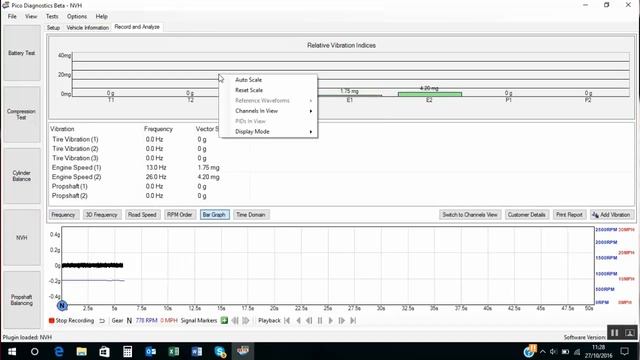Click the Pico Diagnostics taskbar icon
The image size is (640, 360).
[x=243, y=351]
